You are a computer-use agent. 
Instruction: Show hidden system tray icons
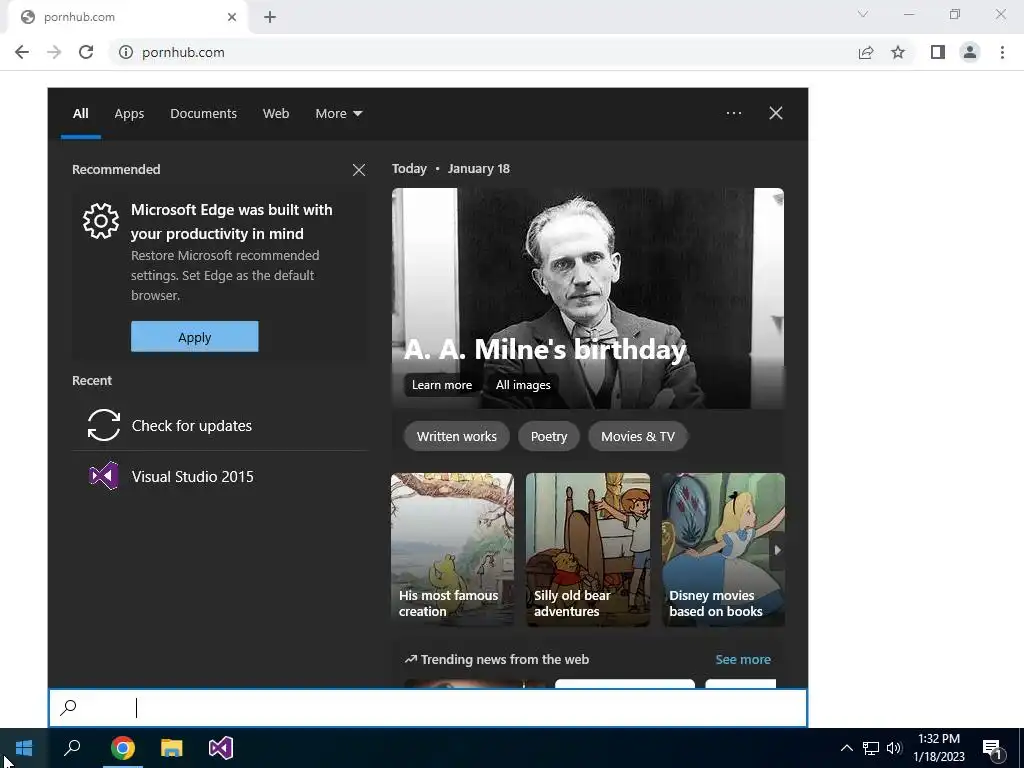tap(846, 748)
